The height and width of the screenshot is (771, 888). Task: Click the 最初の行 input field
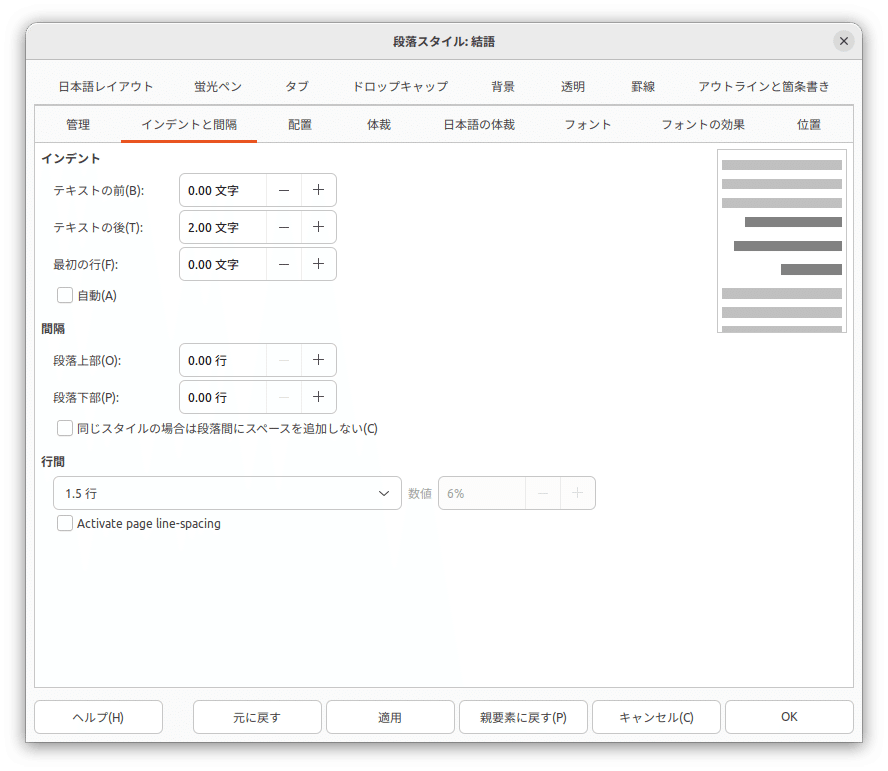point(223,264)
